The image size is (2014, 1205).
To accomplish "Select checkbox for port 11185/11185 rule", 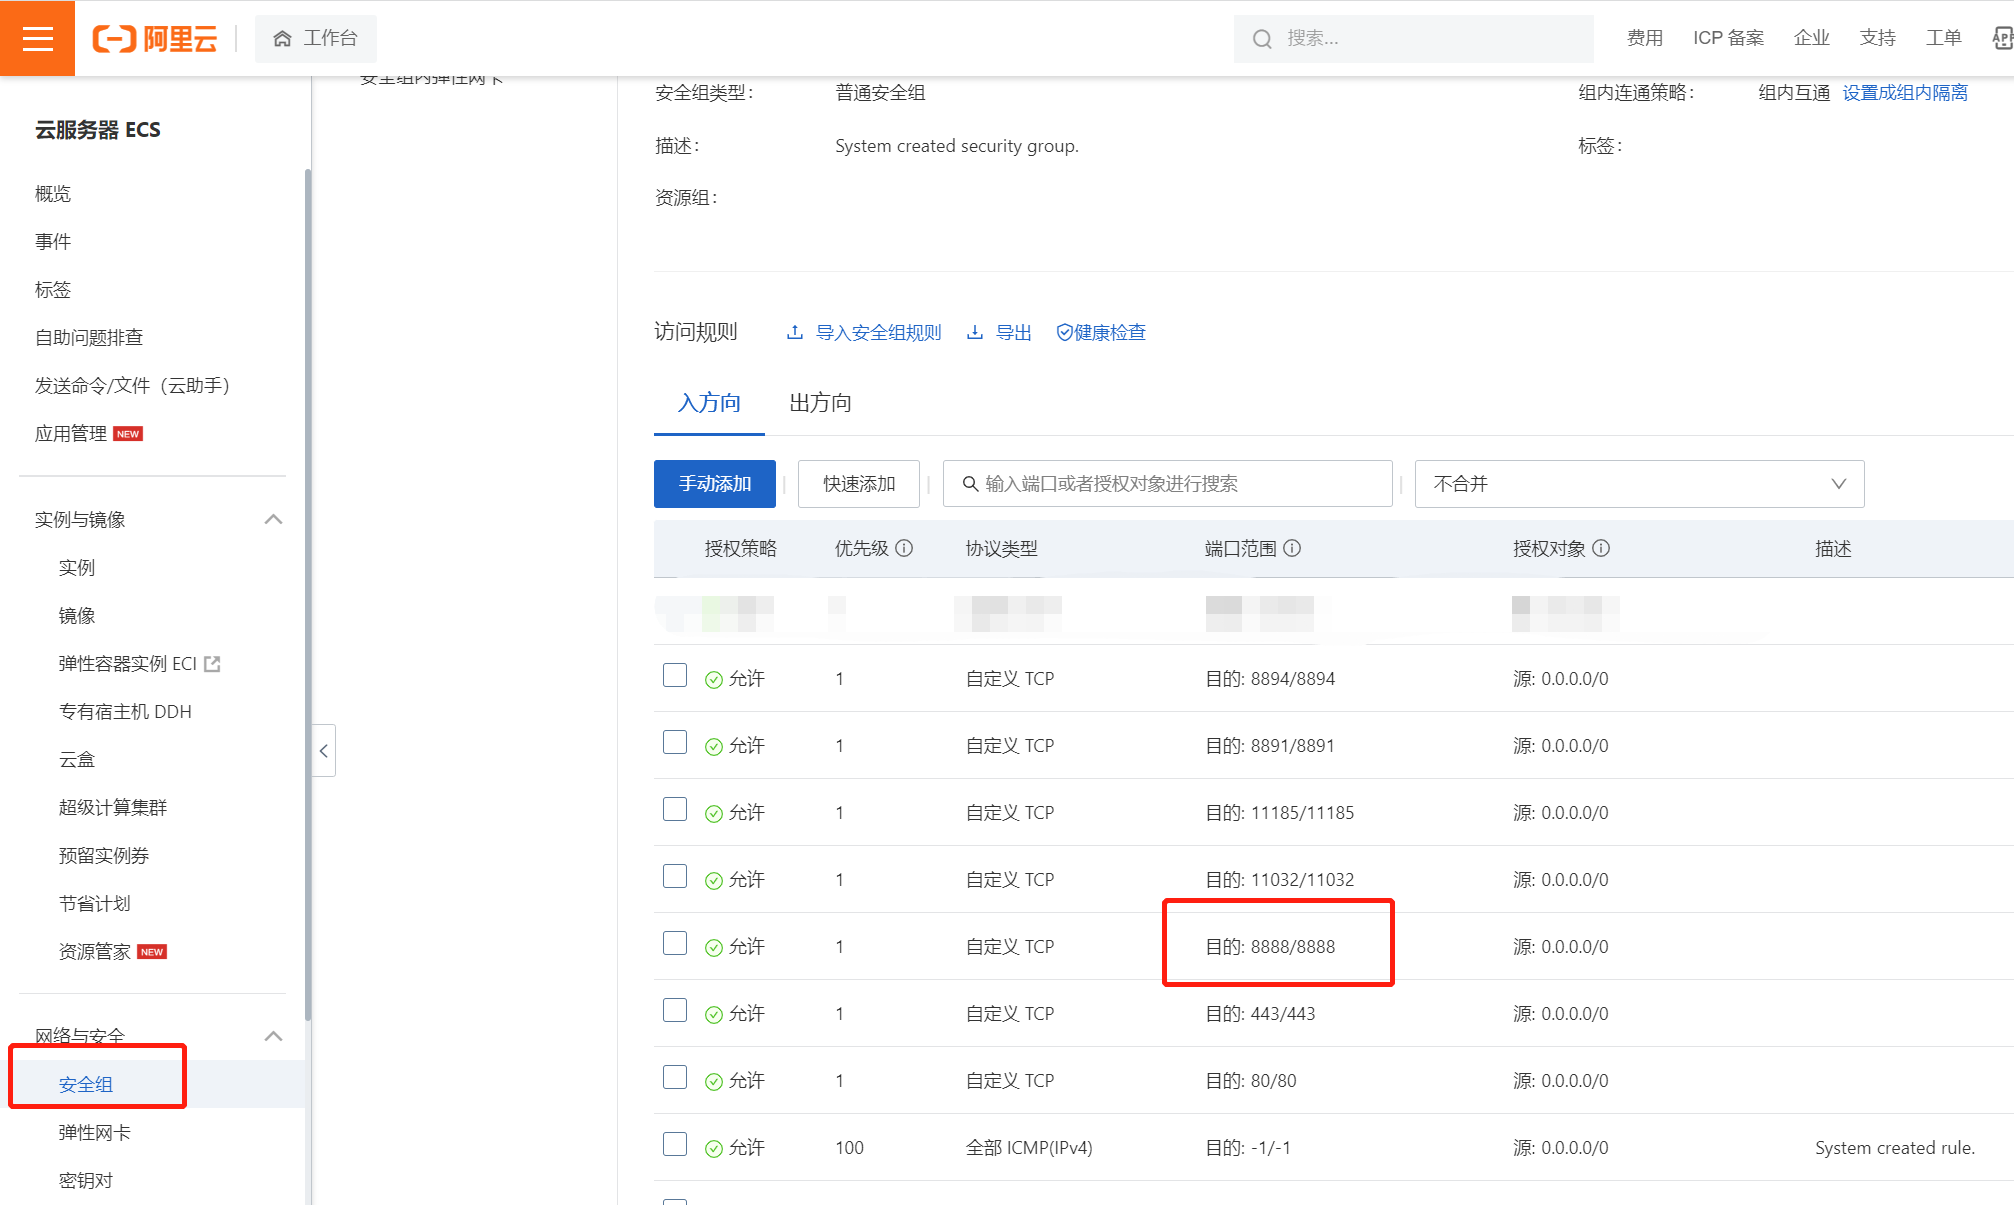I will tap(675, 809).
